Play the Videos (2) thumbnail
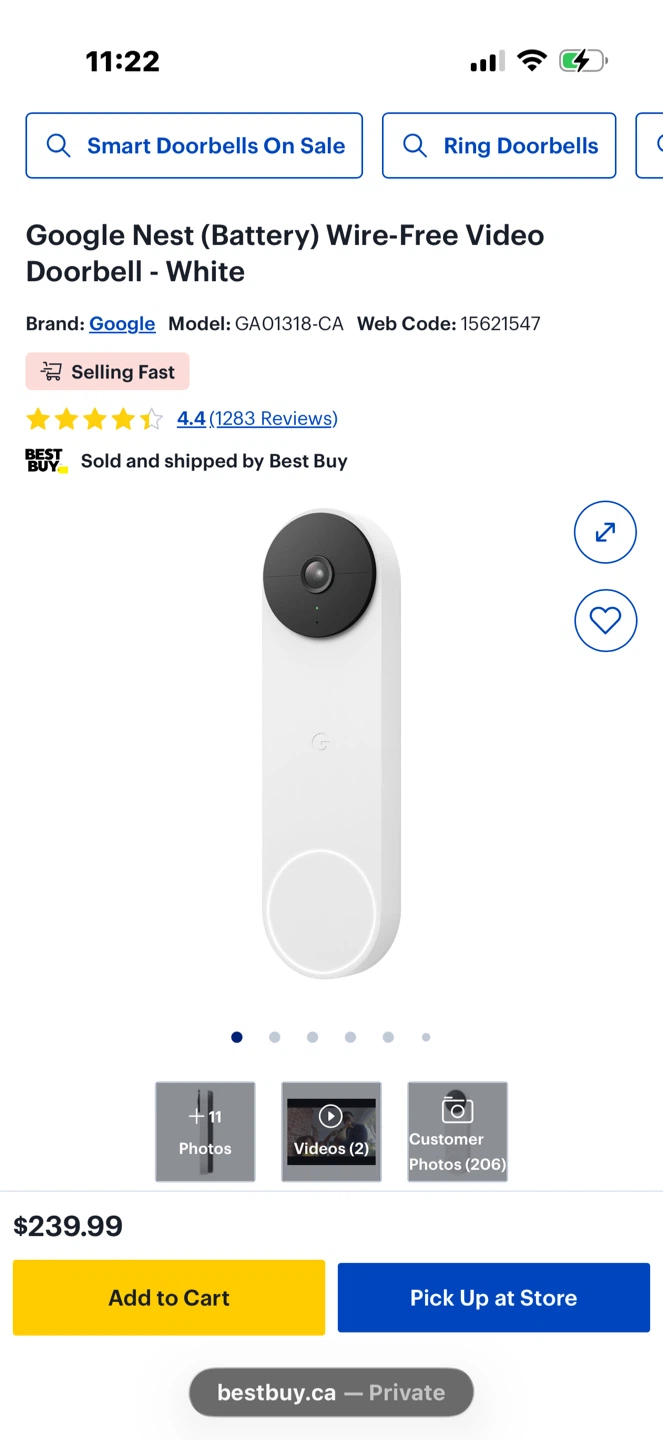Image resolution: width=663 pixels, height=1440 pixels. point(331,1132)
